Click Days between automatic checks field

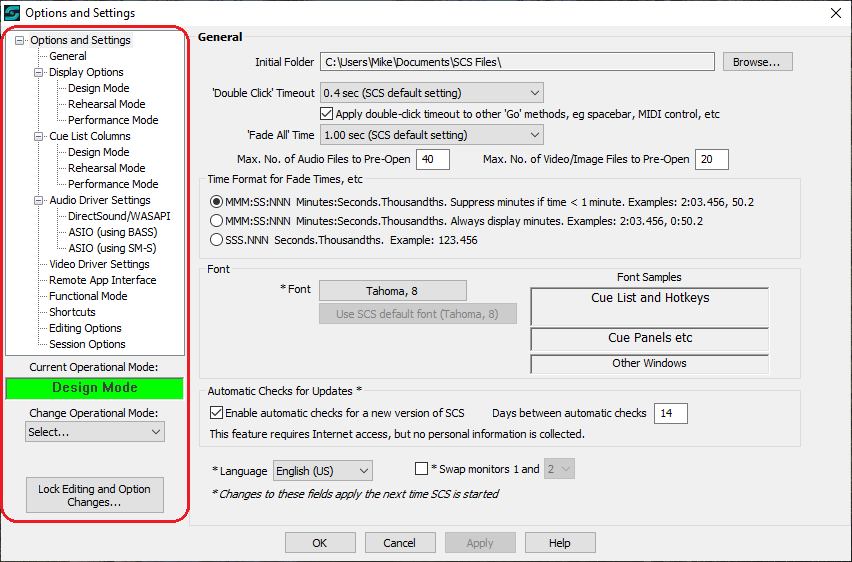click(671, 414)
